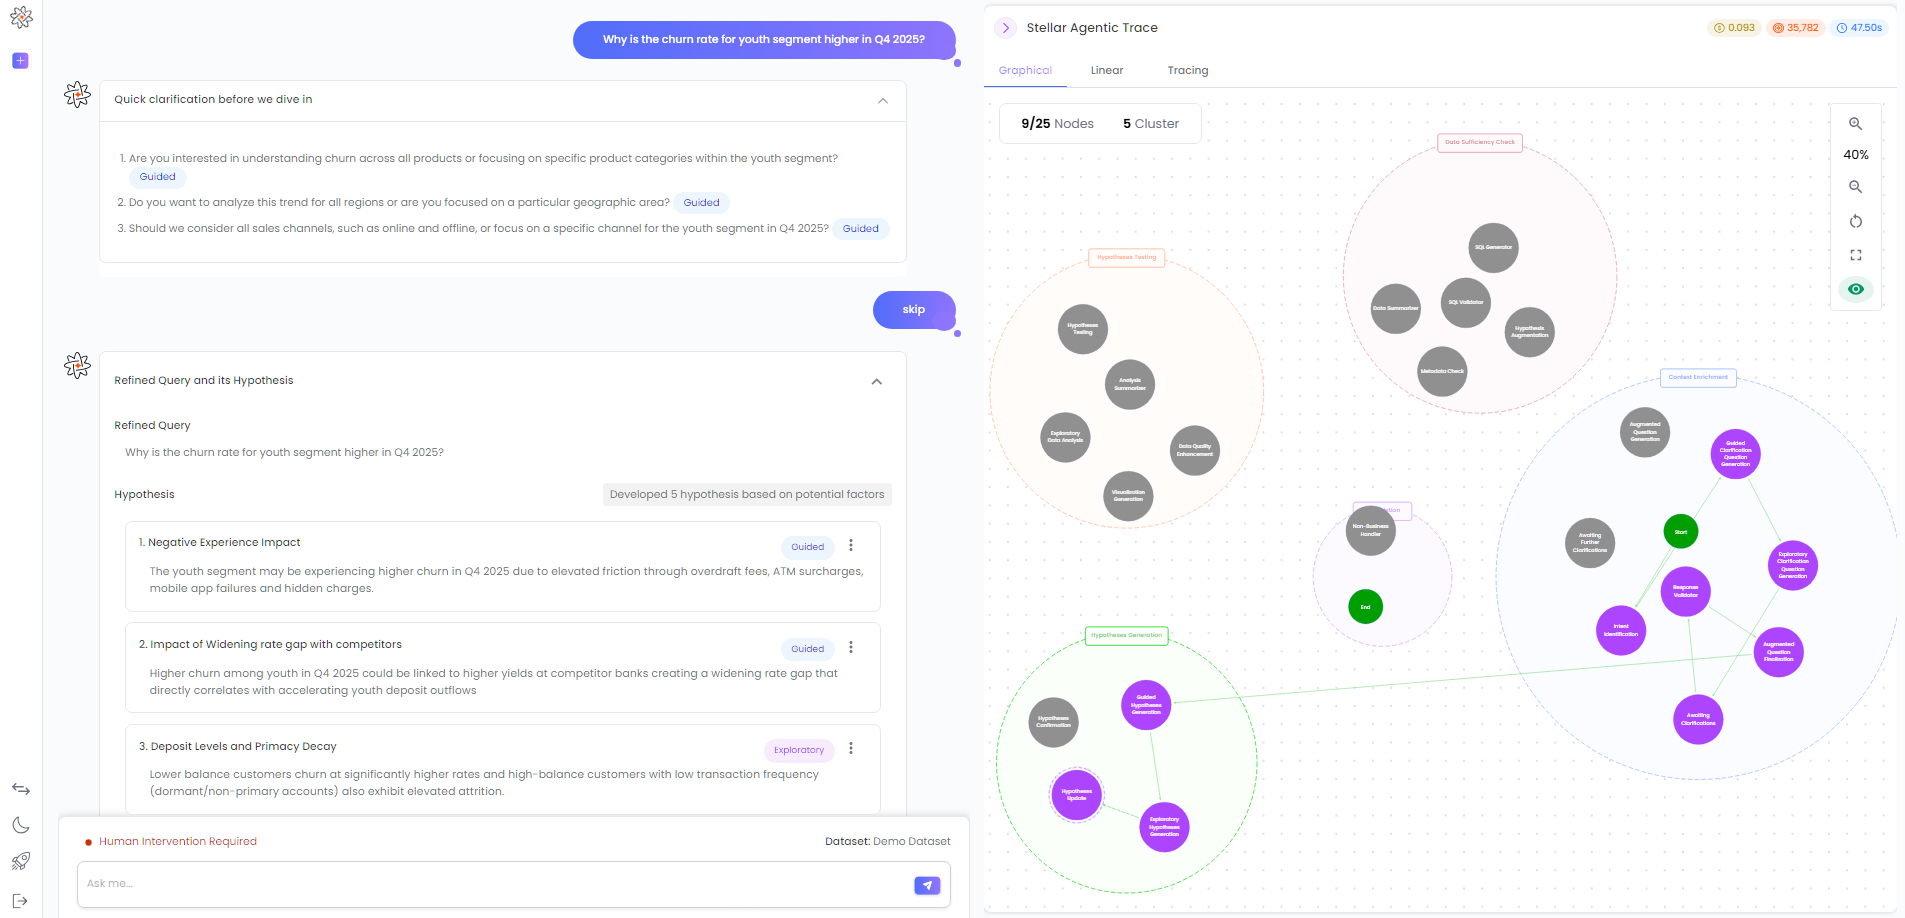The width and height of the screenshot is (1905, 918).
Task: Open options for Negative Experience Impact hypothesis
Action: [851, 545]
